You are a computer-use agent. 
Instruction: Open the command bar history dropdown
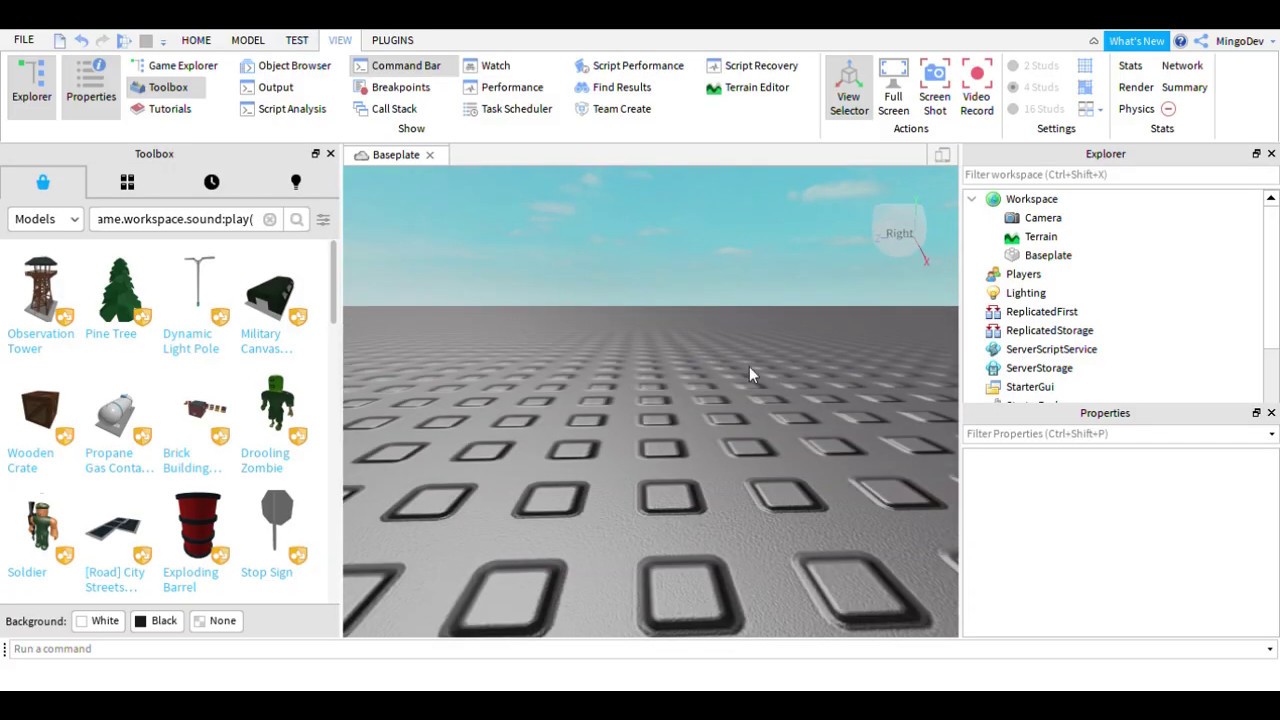click(x=1270, y=649)
